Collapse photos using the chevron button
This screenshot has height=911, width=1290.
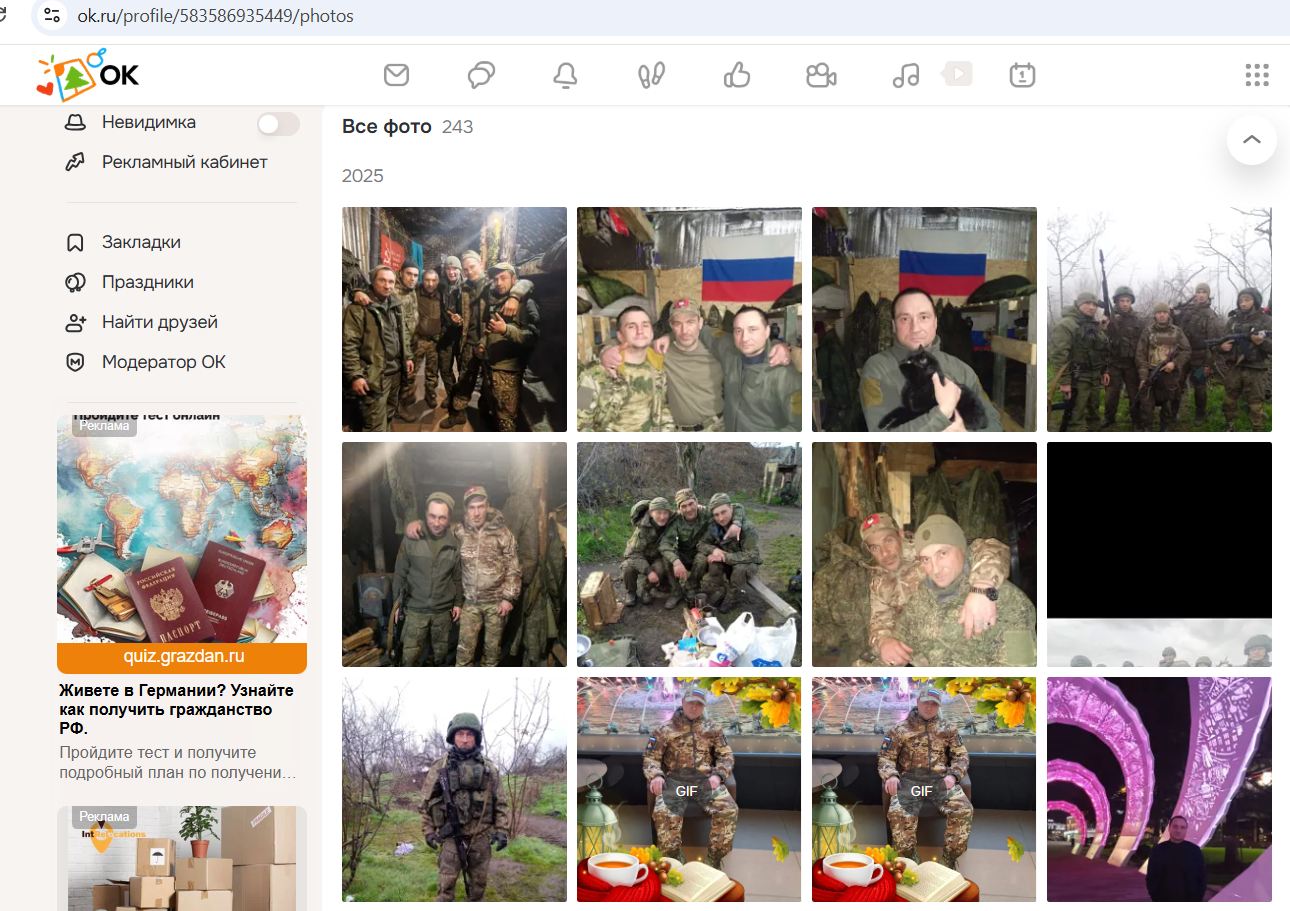[1251, 140]
